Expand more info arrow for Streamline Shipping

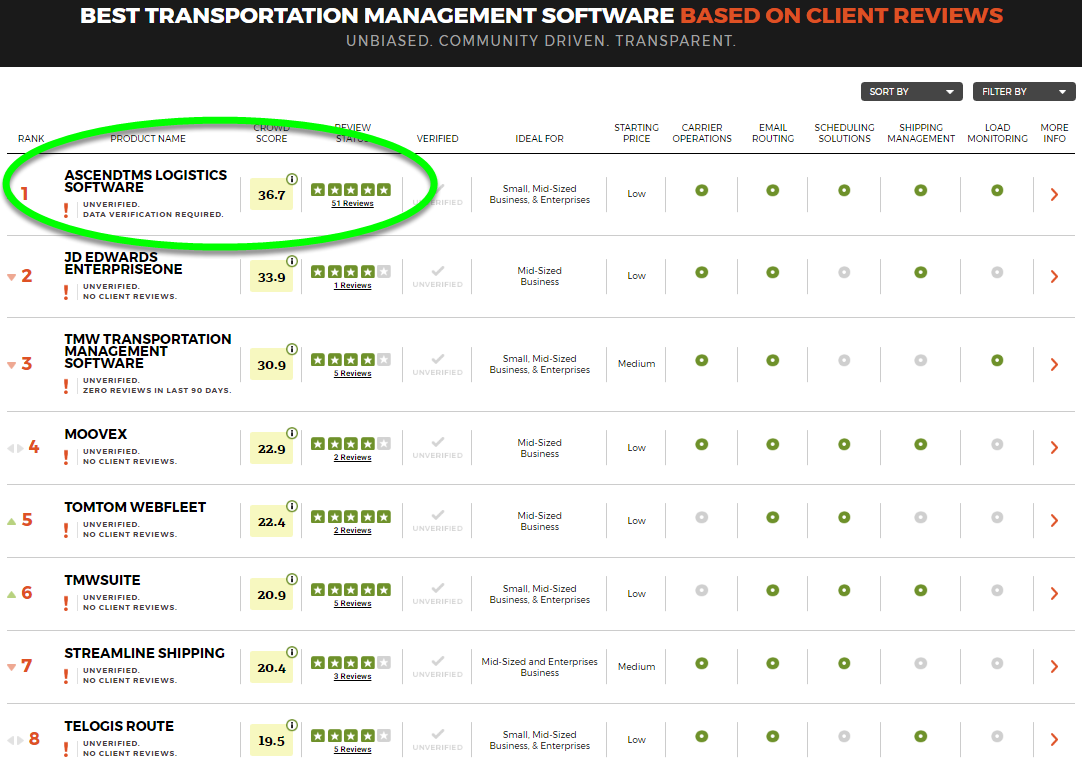(x=1054, y=667)
